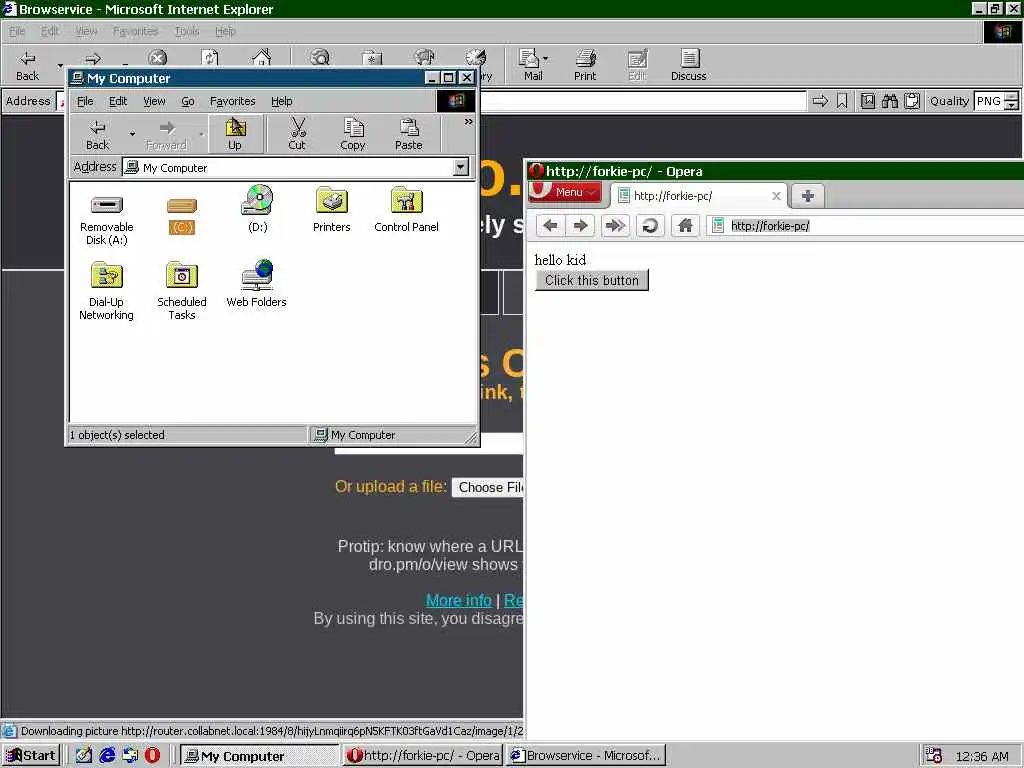
Task: Expand the My Computer address dropdown
Action: point(460,167)
